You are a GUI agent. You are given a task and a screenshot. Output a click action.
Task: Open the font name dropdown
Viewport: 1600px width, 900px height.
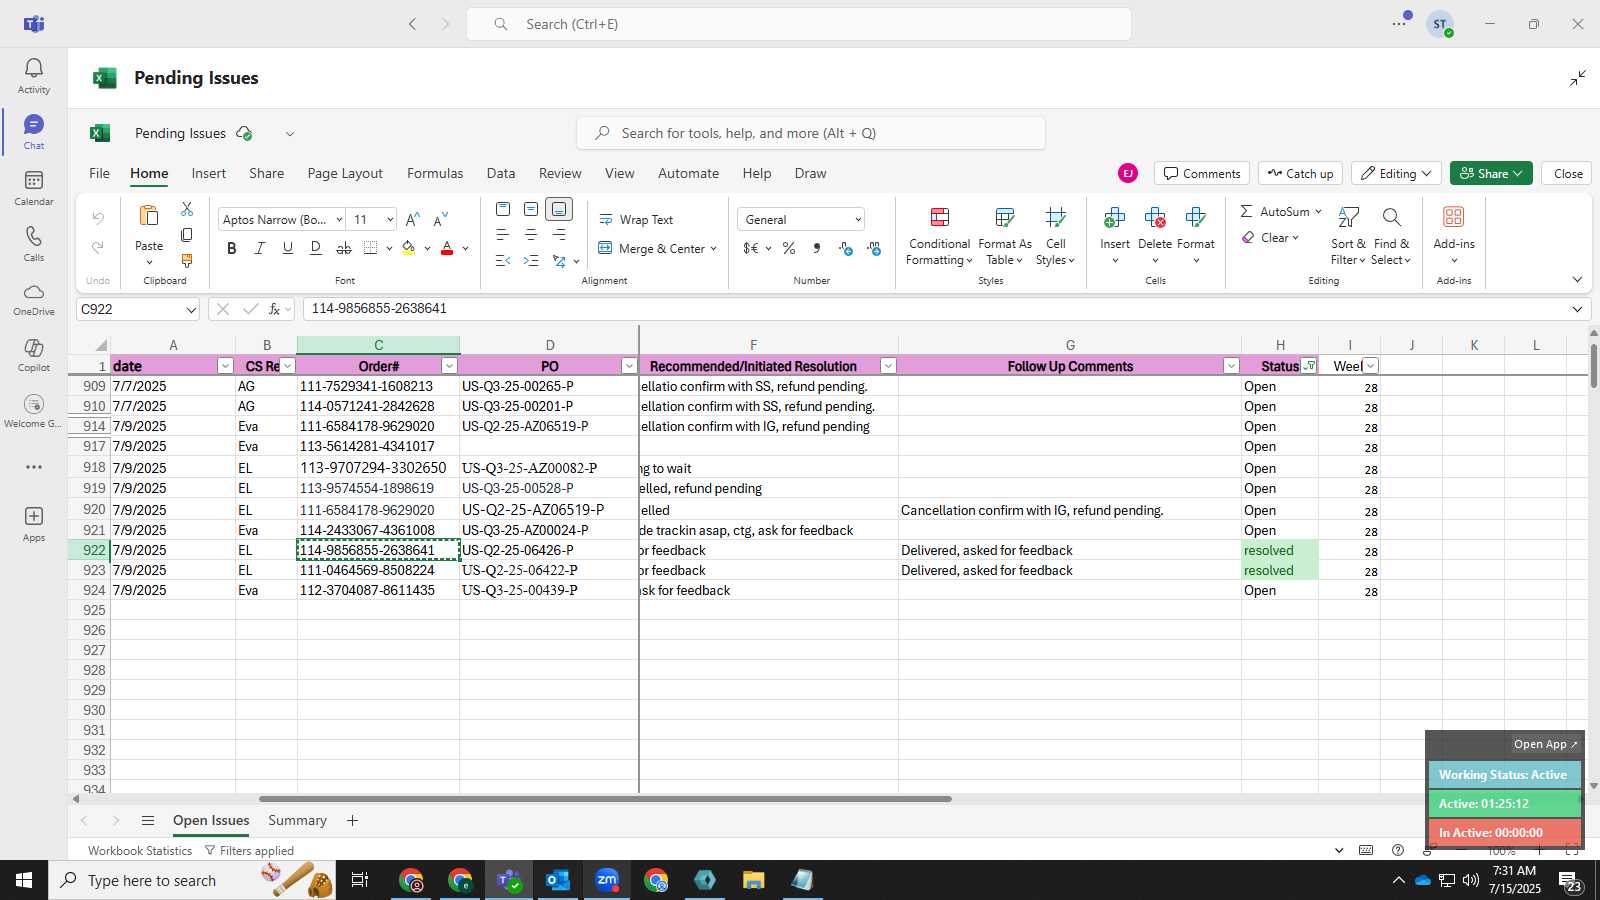point(339,220)
